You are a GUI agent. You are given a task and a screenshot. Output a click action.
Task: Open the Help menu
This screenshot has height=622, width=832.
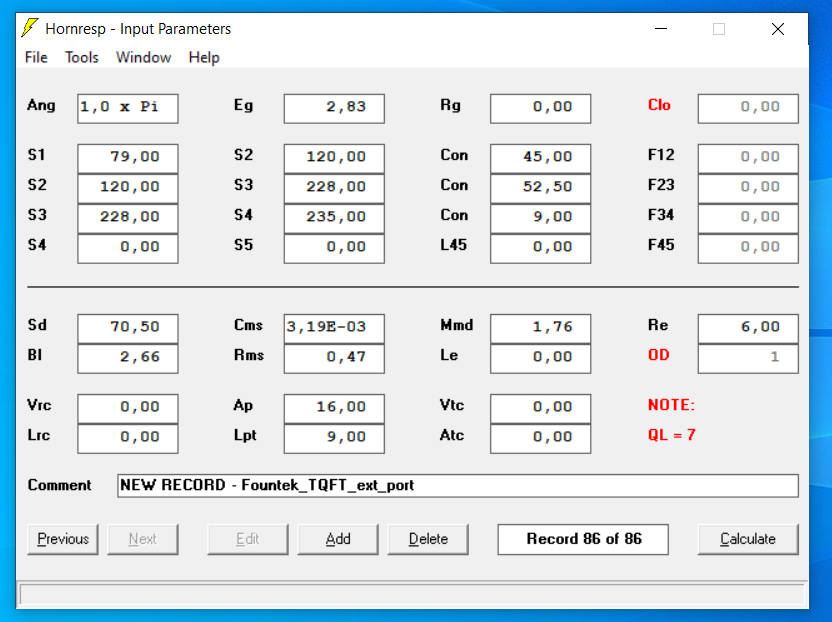(204, 57)
